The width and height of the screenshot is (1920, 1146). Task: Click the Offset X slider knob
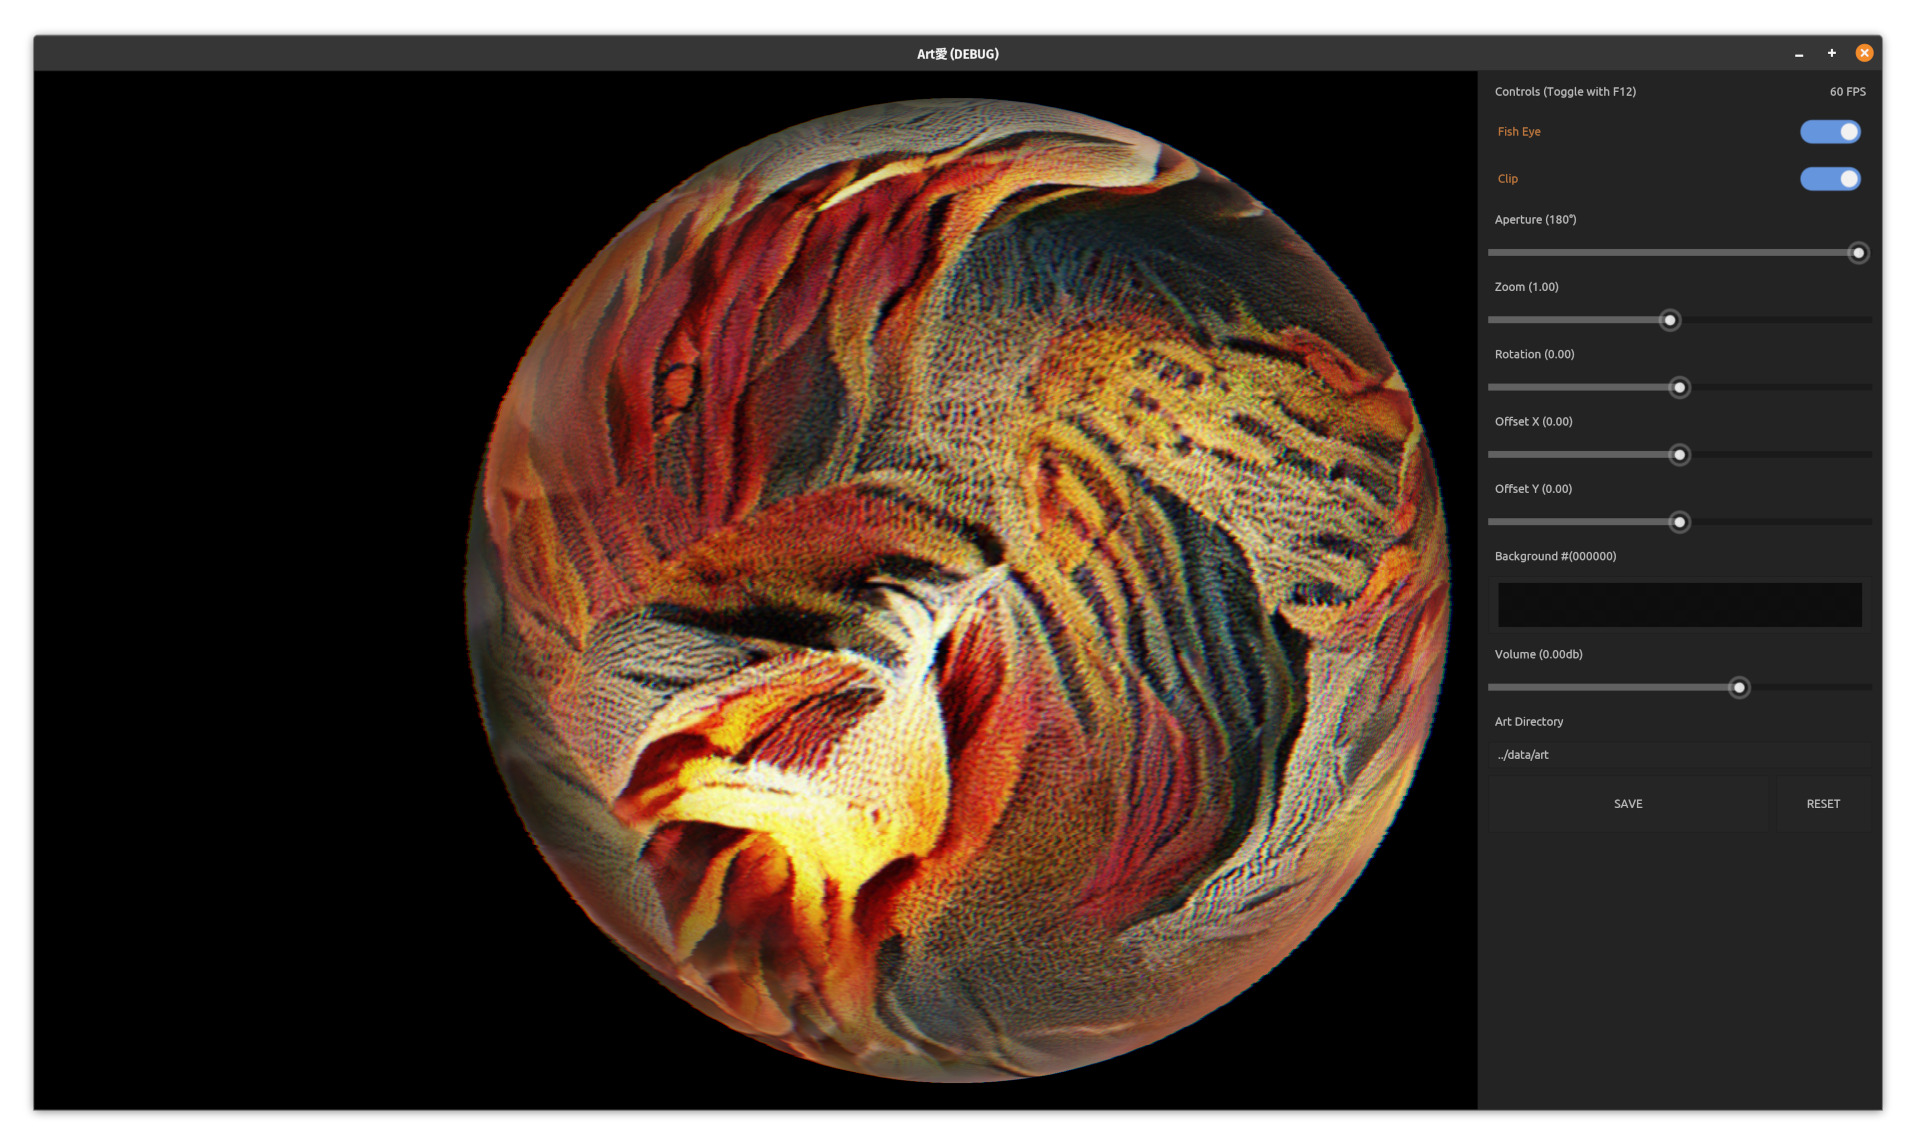1679,455
